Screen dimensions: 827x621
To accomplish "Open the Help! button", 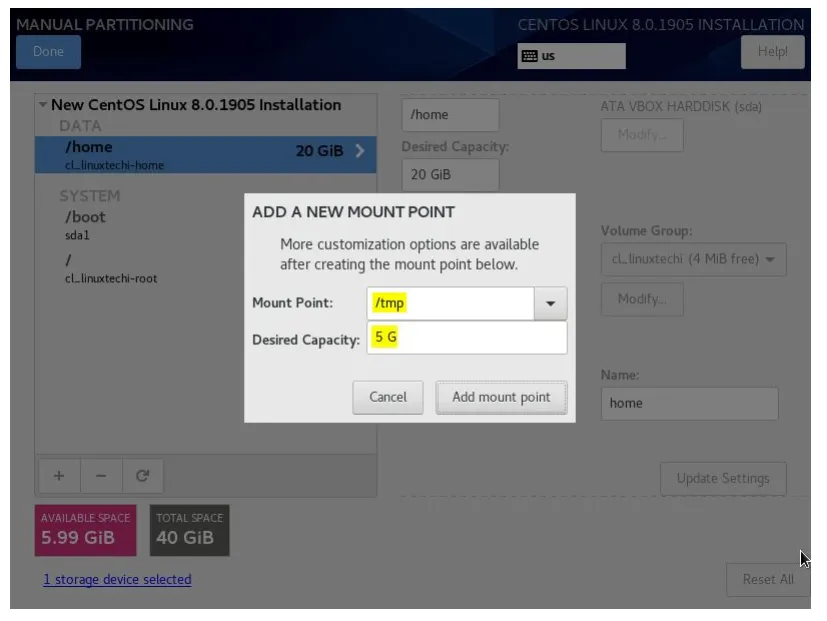I will (772, 52).
